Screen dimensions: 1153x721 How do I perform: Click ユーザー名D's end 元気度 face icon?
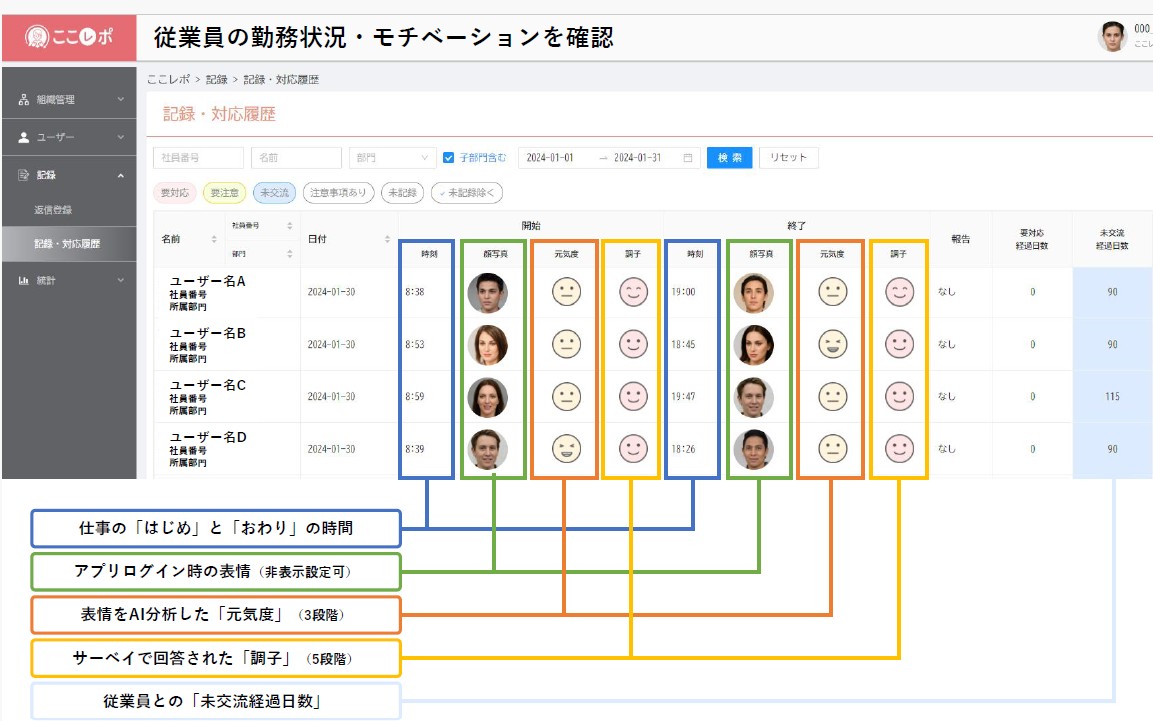click(x=832, y=448)
